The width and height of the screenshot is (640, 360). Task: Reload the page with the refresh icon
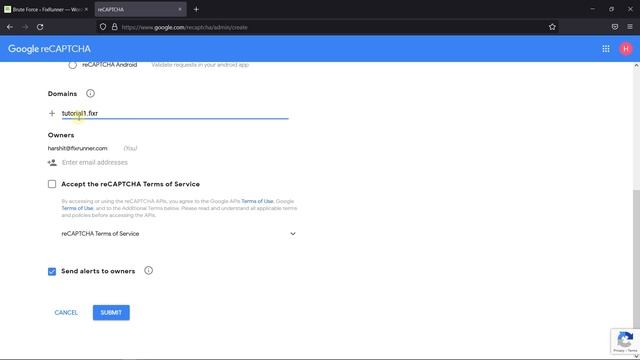[40, 27]
